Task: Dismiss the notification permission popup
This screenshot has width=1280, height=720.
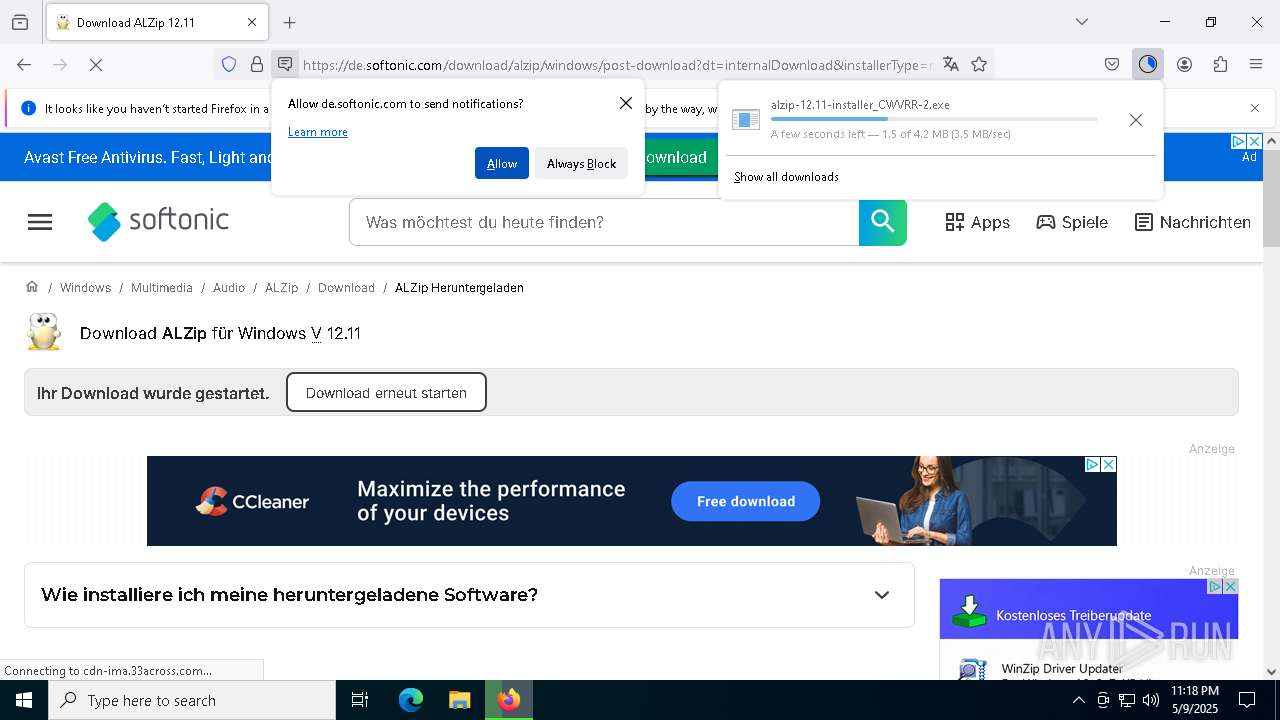Action: click(x=626, y=103)
